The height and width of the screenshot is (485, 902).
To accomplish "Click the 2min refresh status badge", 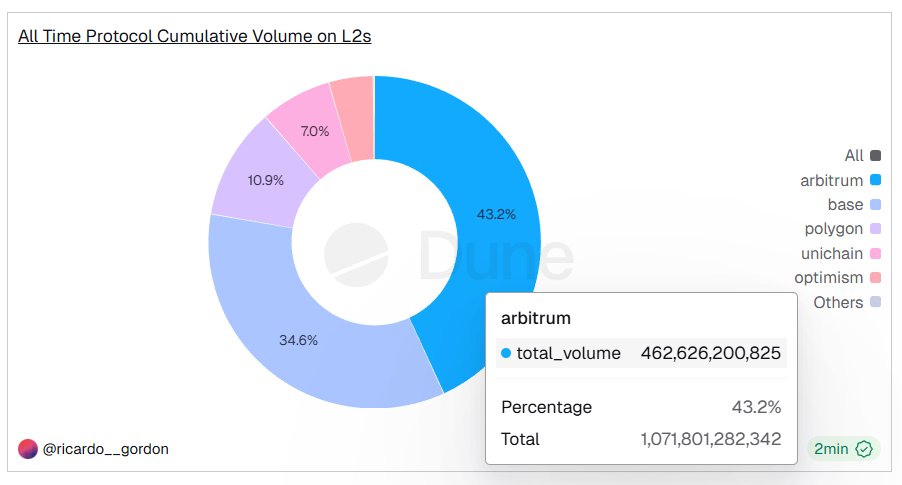I will pyautogui.click(x=843, y=449).
